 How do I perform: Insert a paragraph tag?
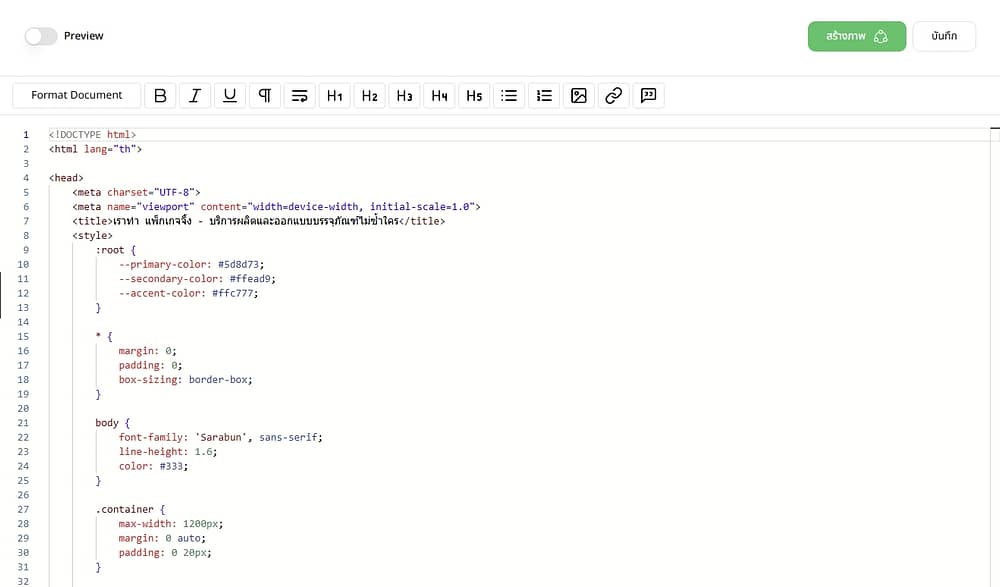(x=265, y=95)
